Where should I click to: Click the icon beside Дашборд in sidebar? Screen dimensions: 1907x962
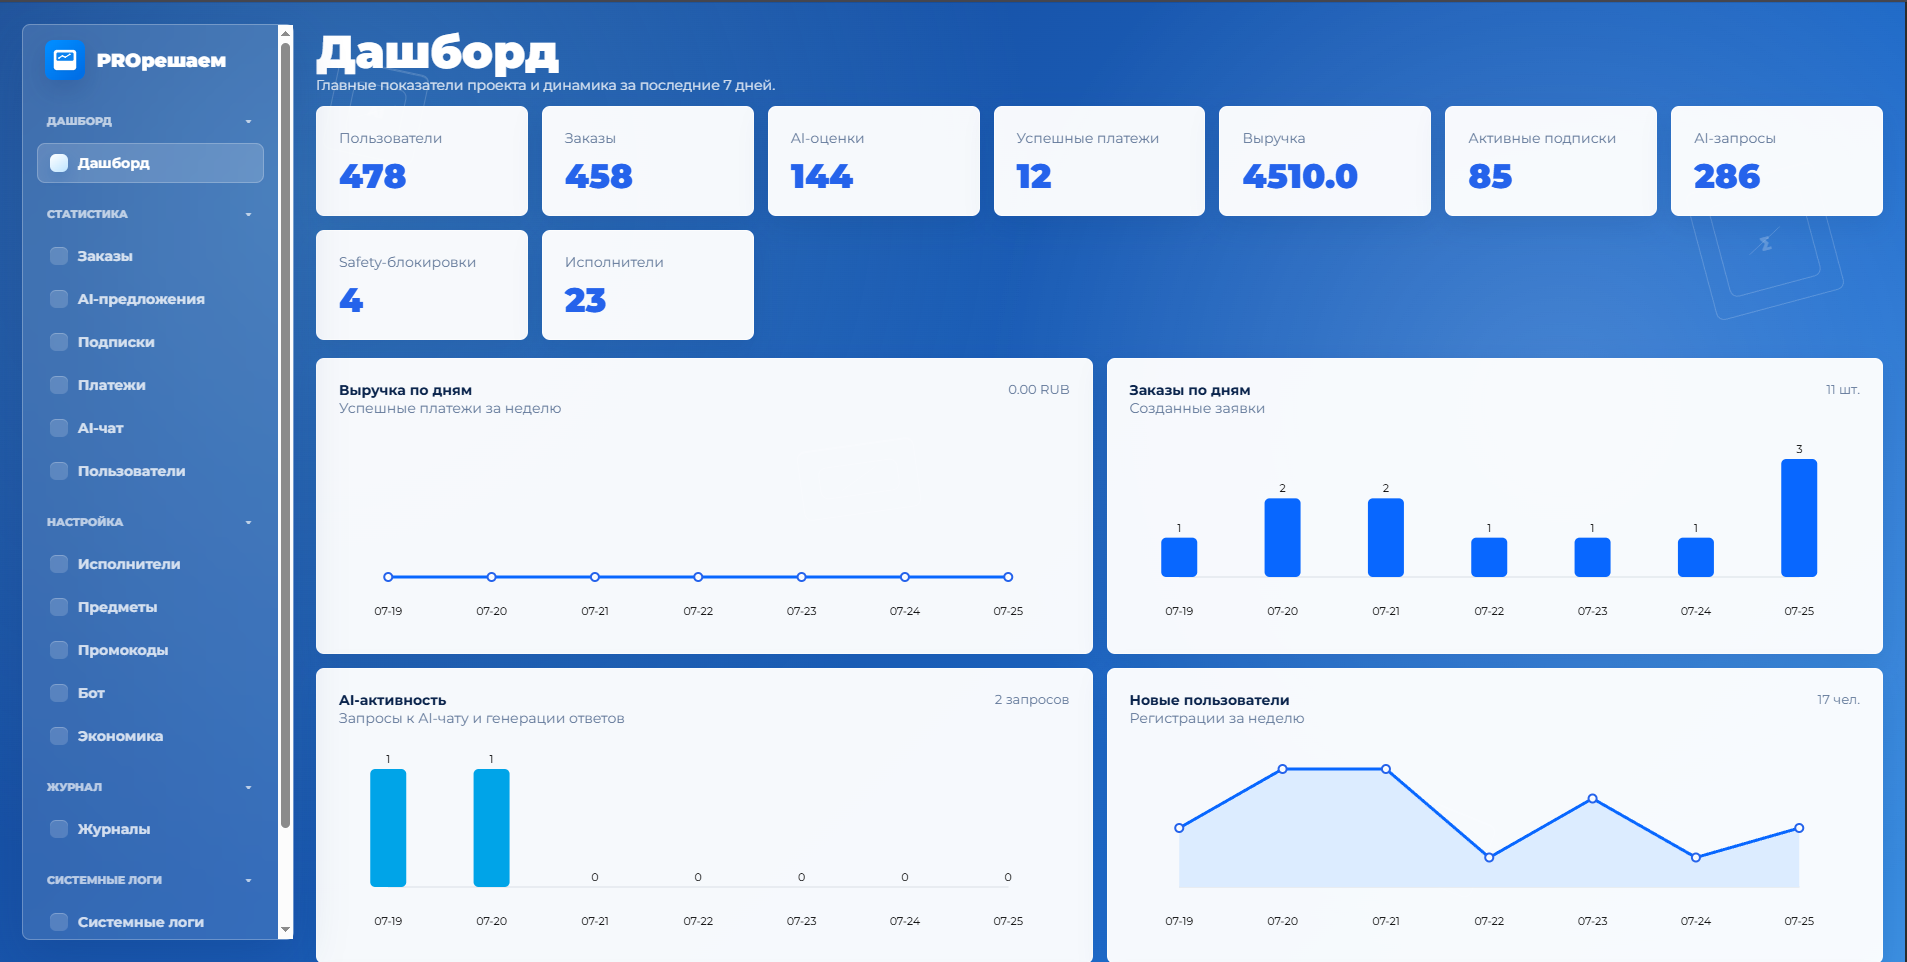coord(59,163)
